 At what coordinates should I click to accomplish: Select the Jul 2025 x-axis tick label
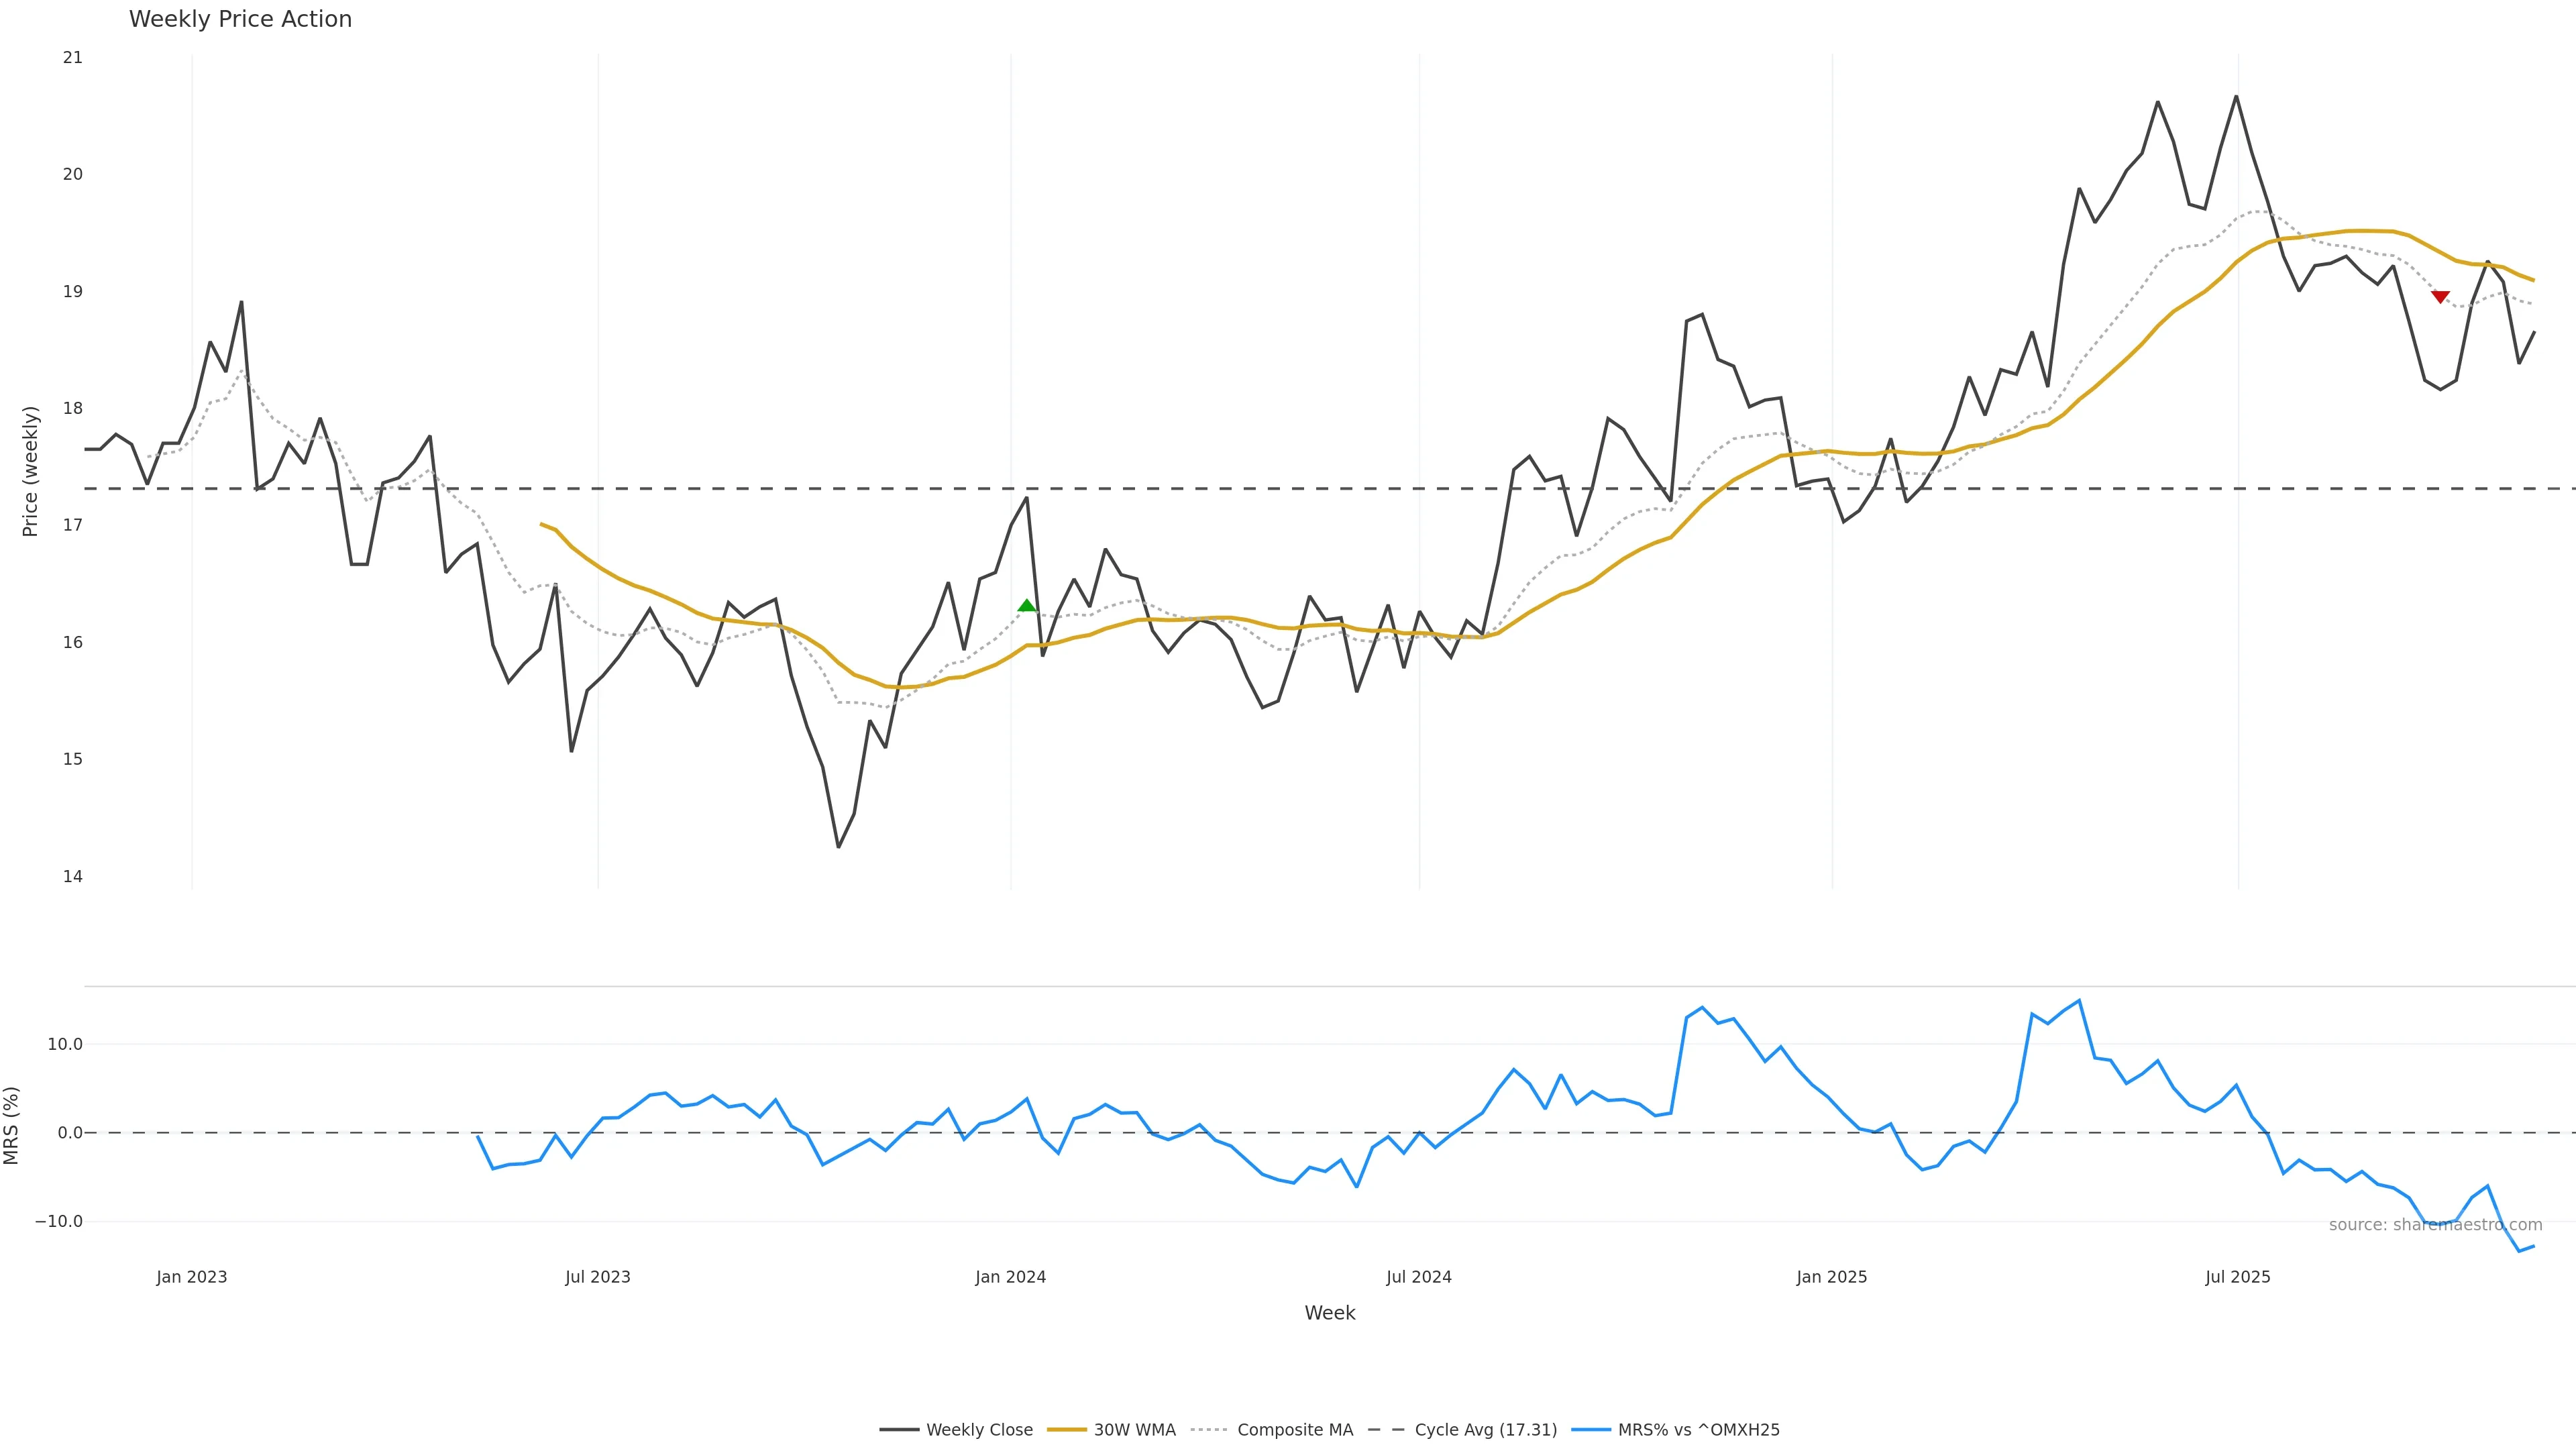click(x=2237, y=1277)
